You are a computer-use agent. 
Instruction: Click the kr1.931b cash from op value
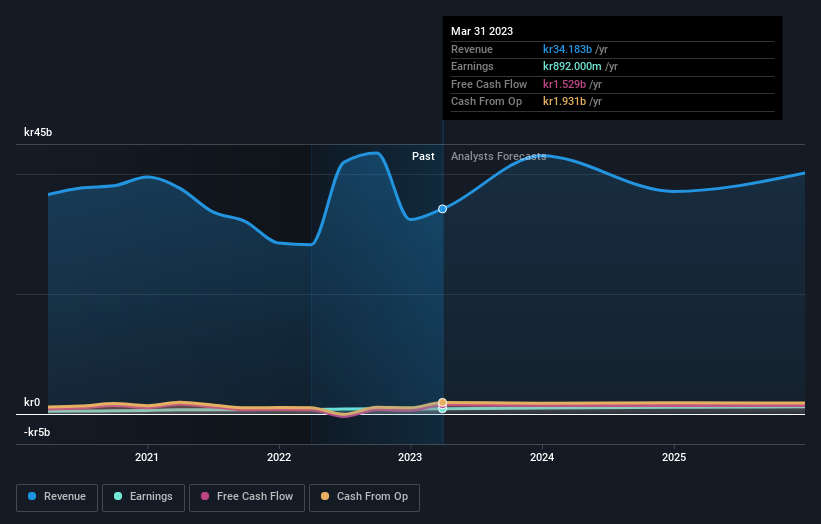564,102
